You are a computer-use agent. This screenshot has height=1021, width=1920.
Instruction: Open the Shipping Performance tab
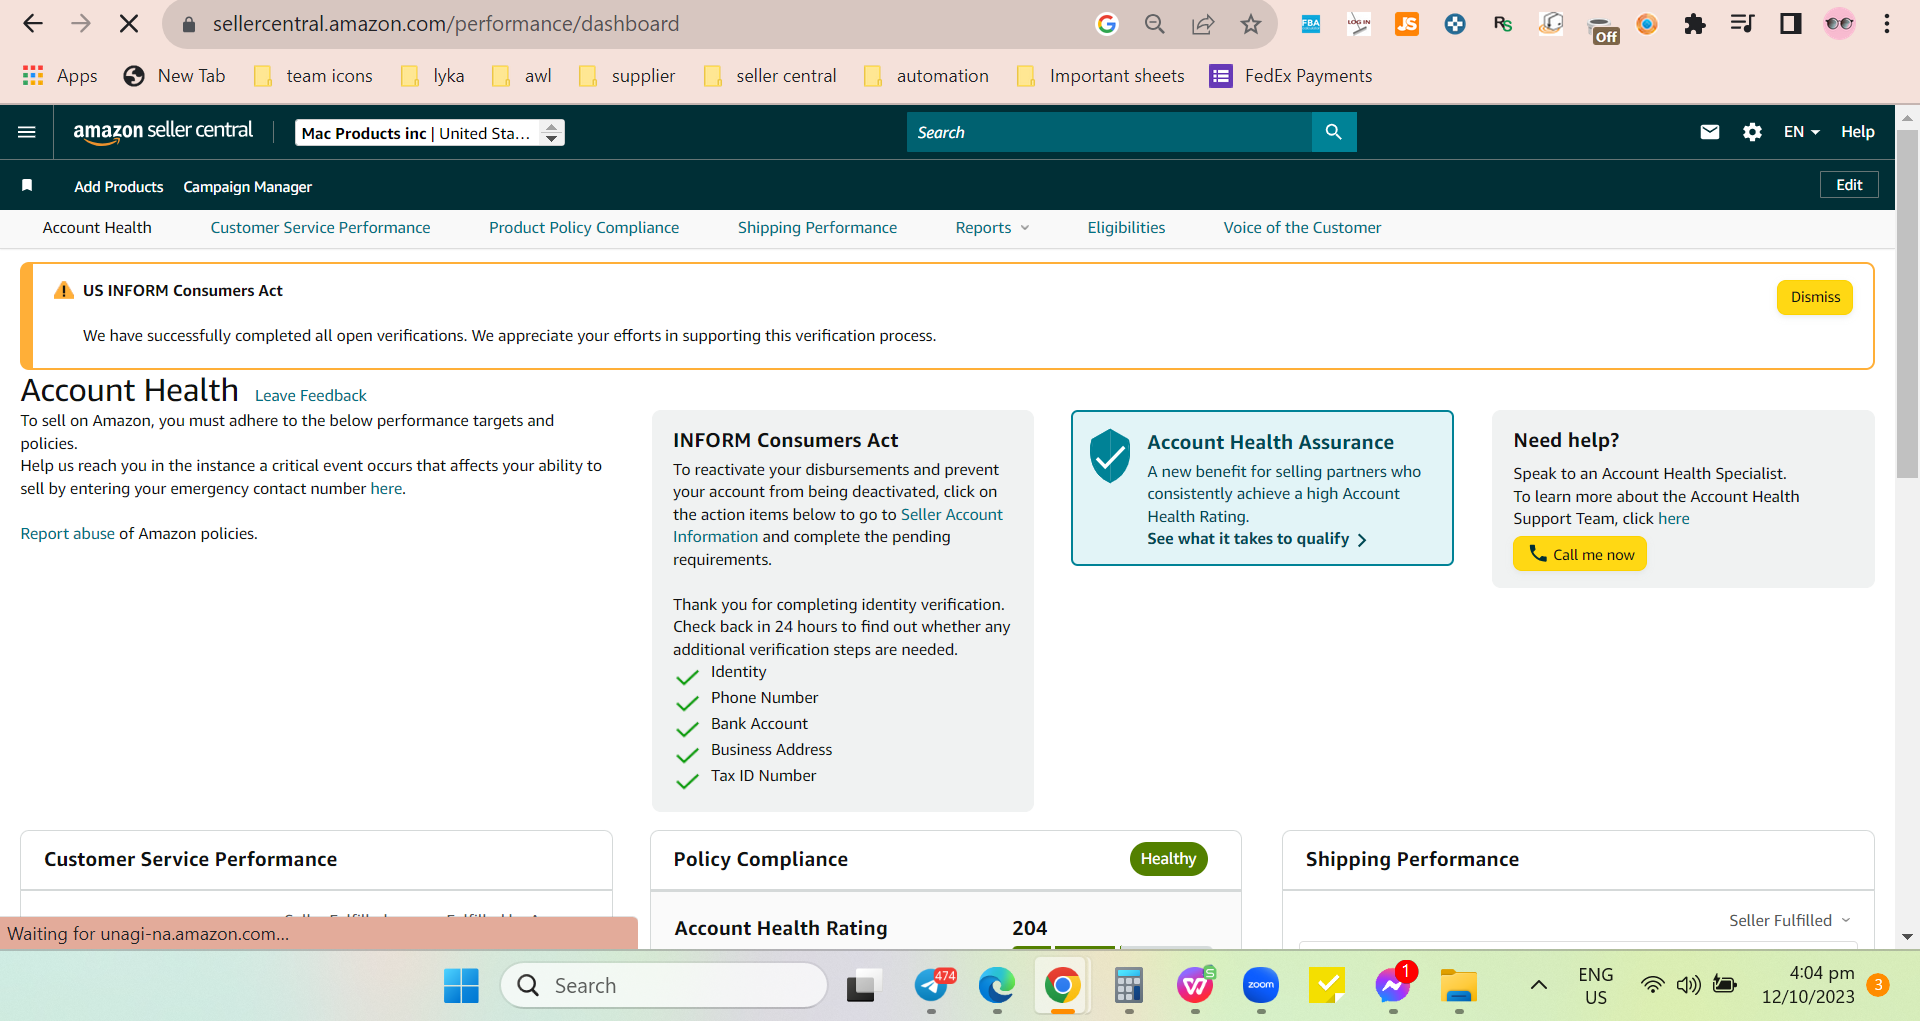[x=817, y=228]
